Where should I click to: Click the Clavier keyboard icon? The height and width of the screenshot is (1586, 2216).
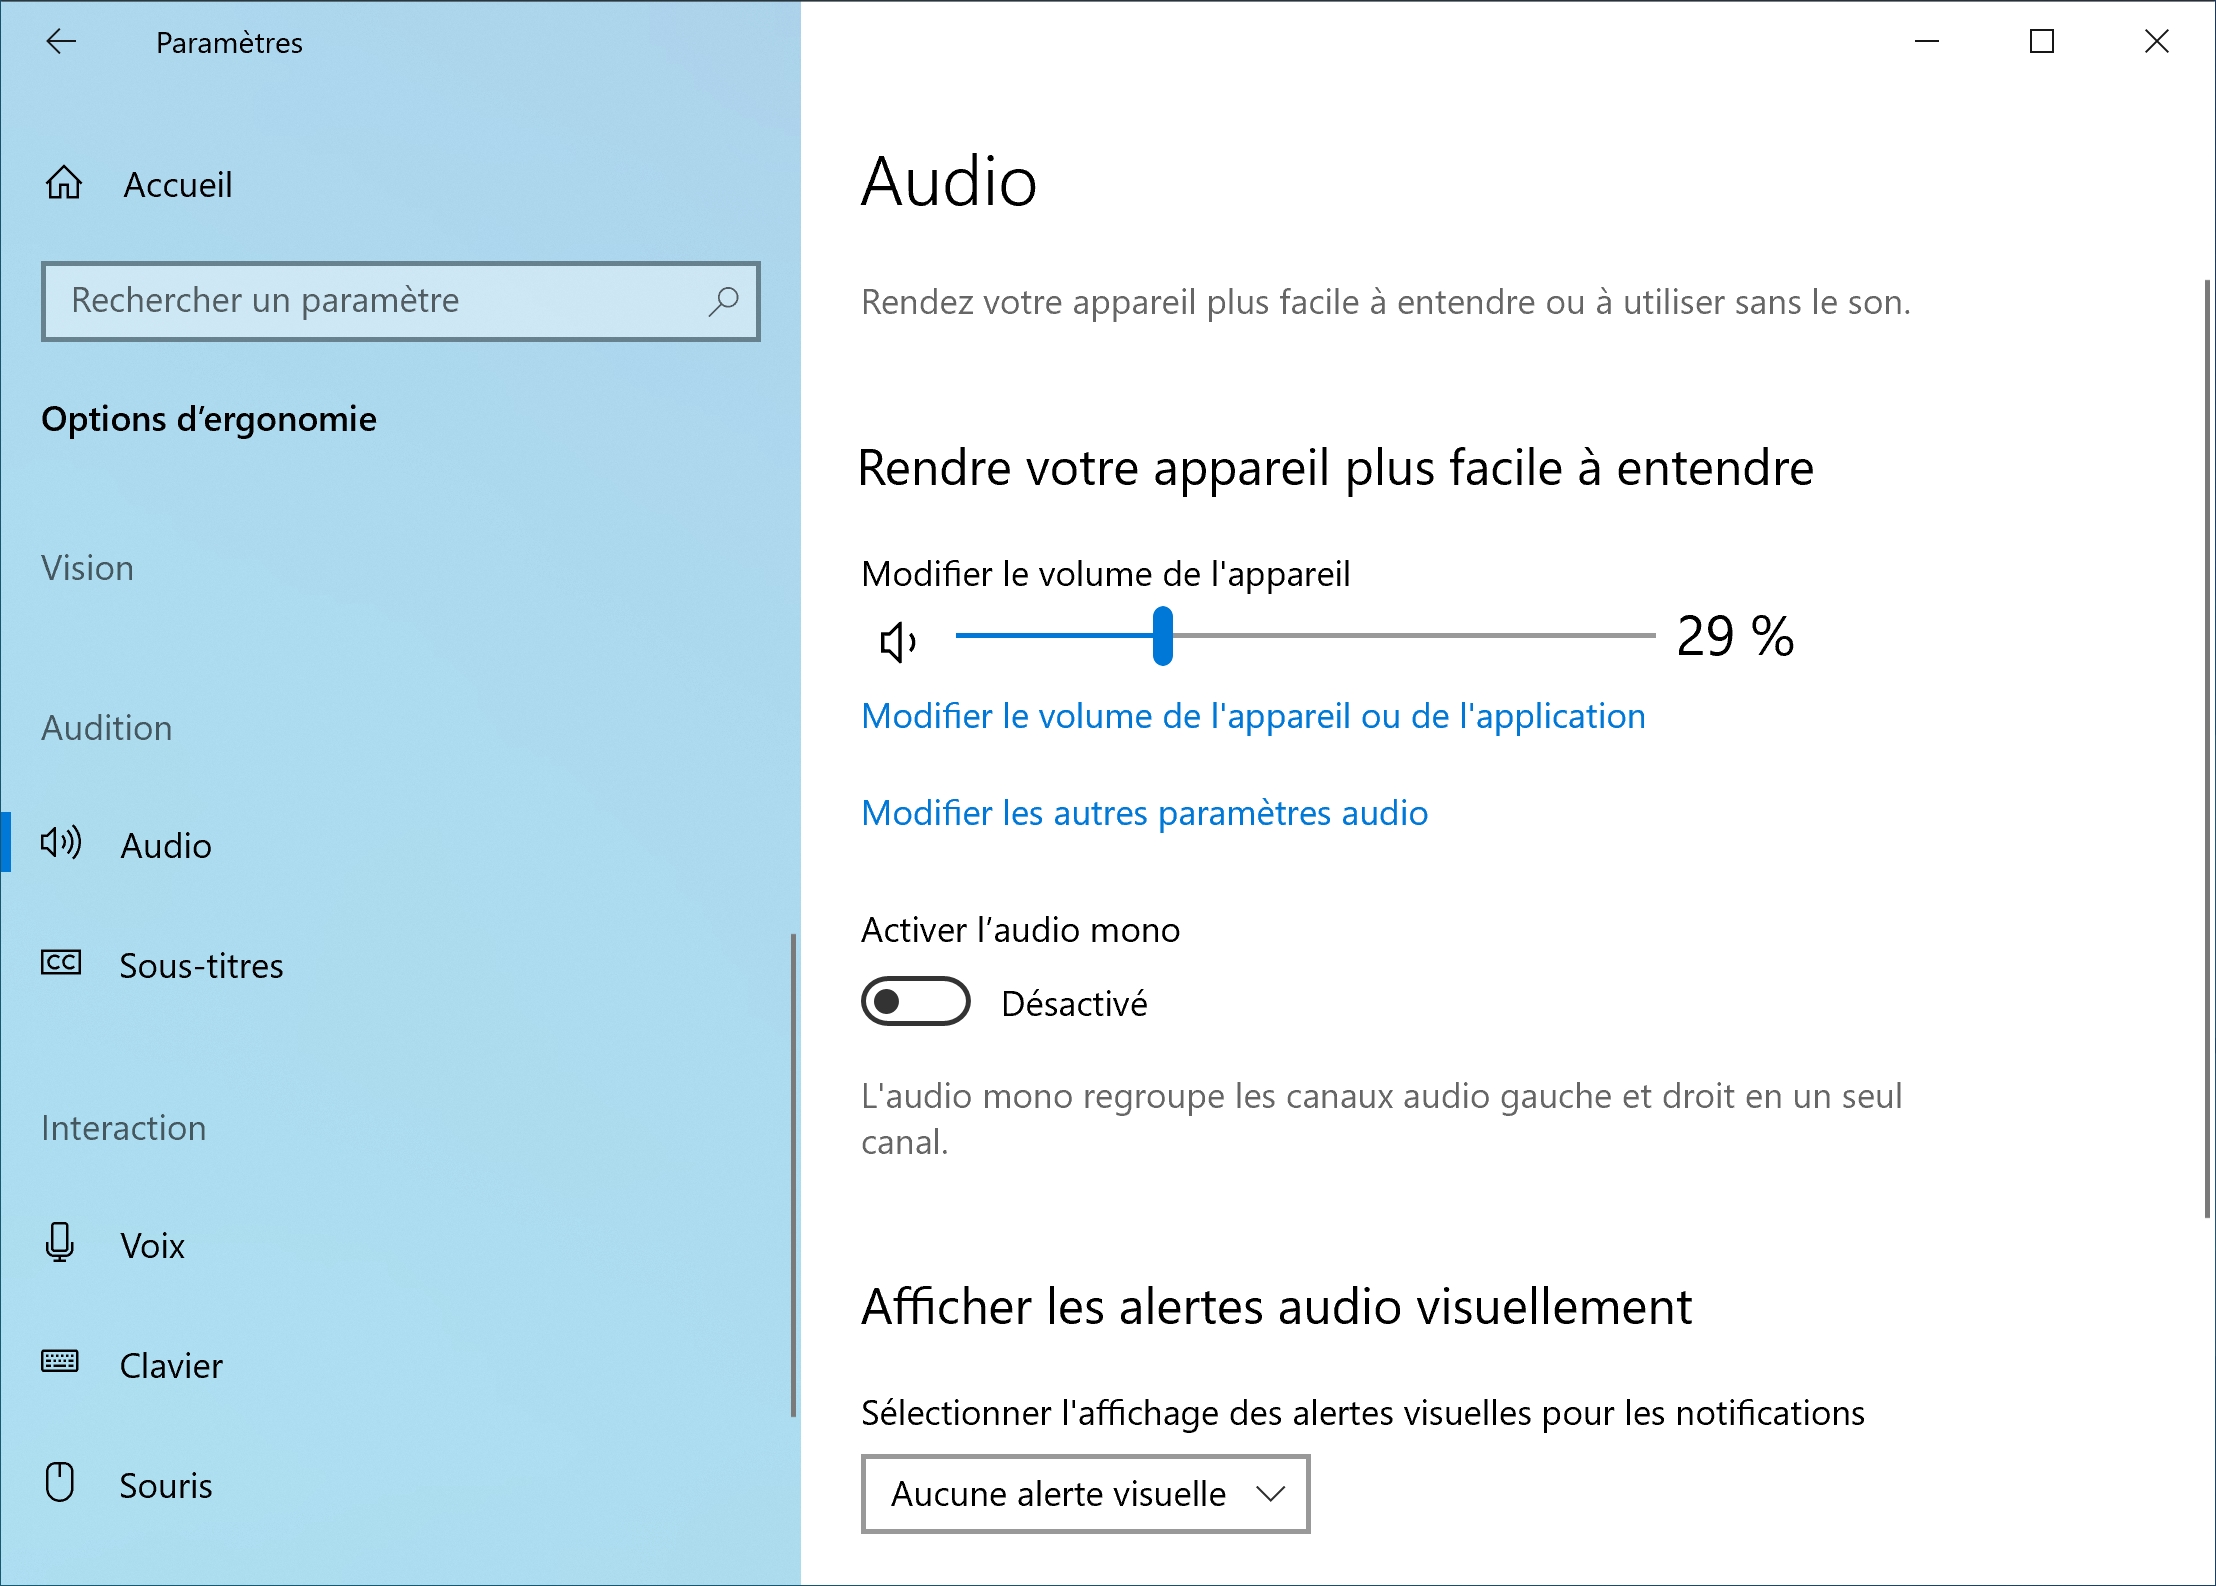(x=60, y=1361)
